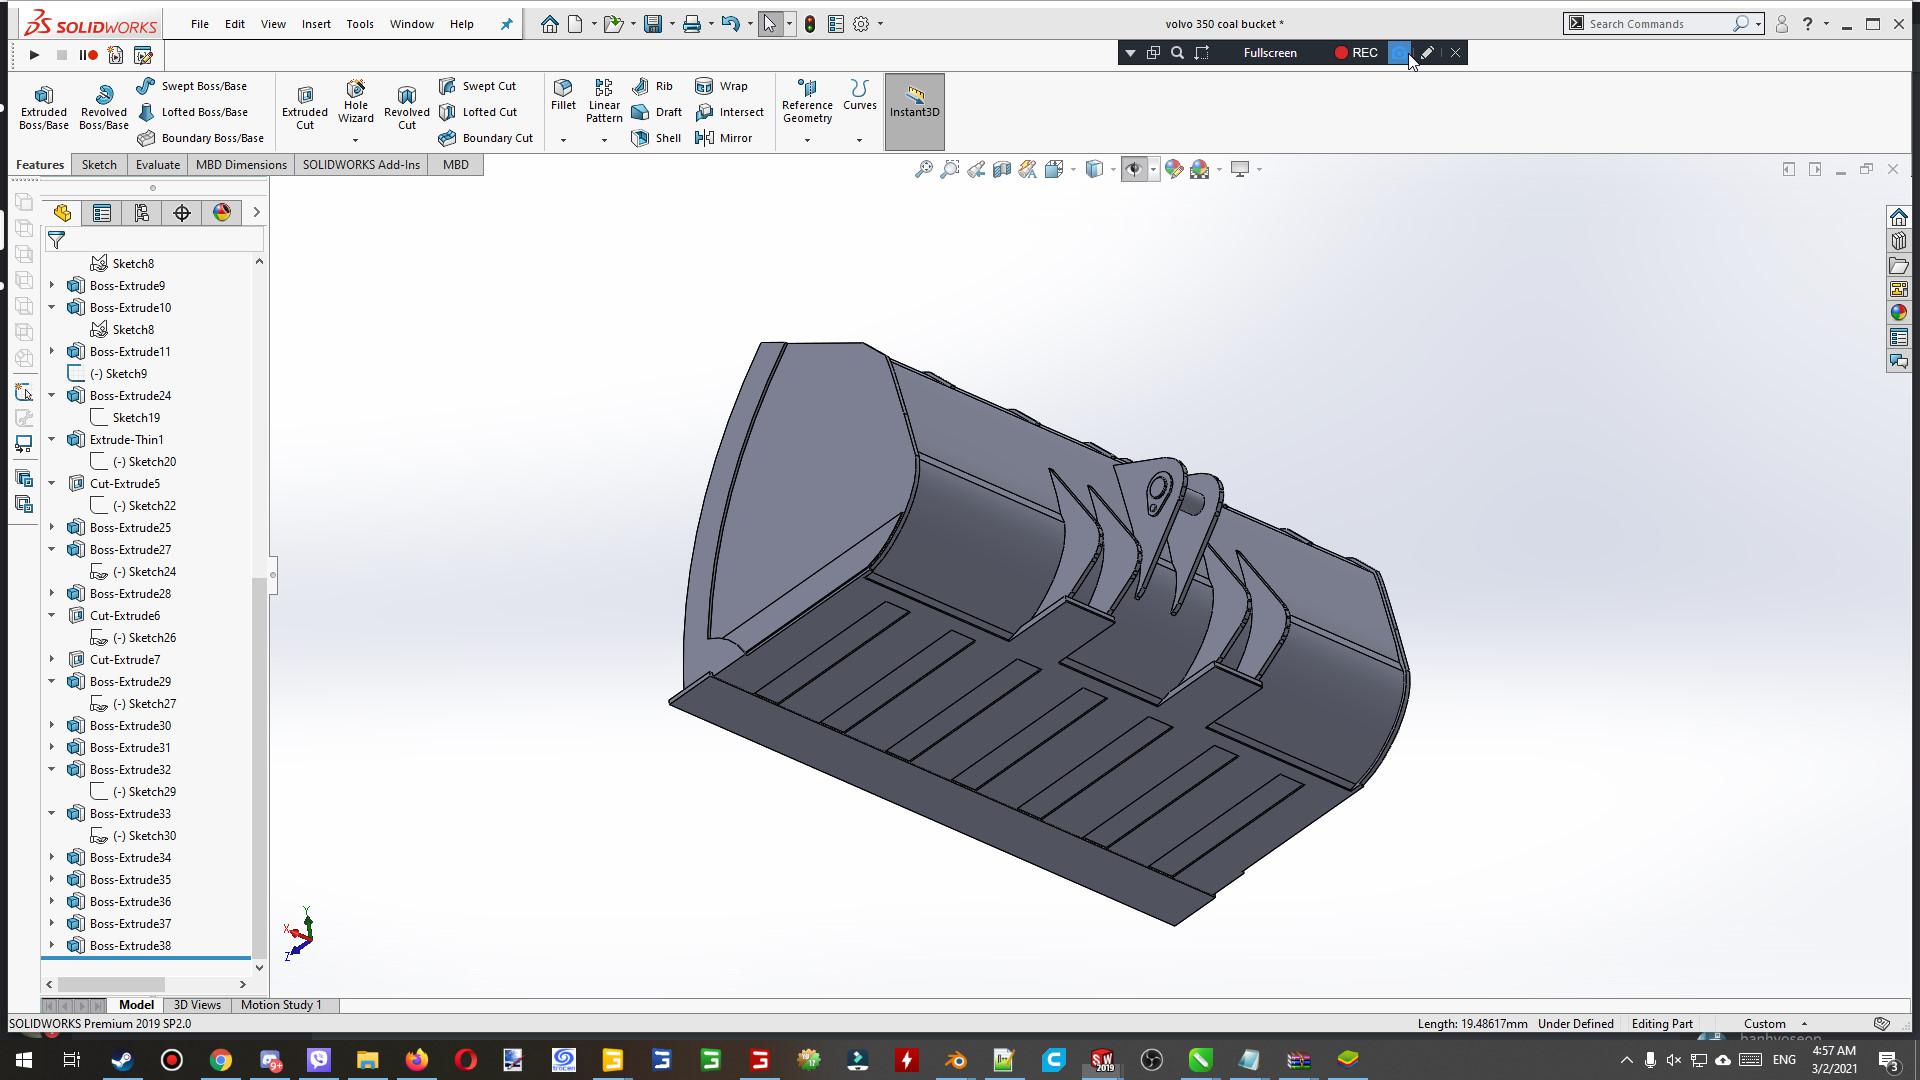Screen dimensions: 1920x1080
Task: Choose the Fillet tool
Action: coord(563,95)
